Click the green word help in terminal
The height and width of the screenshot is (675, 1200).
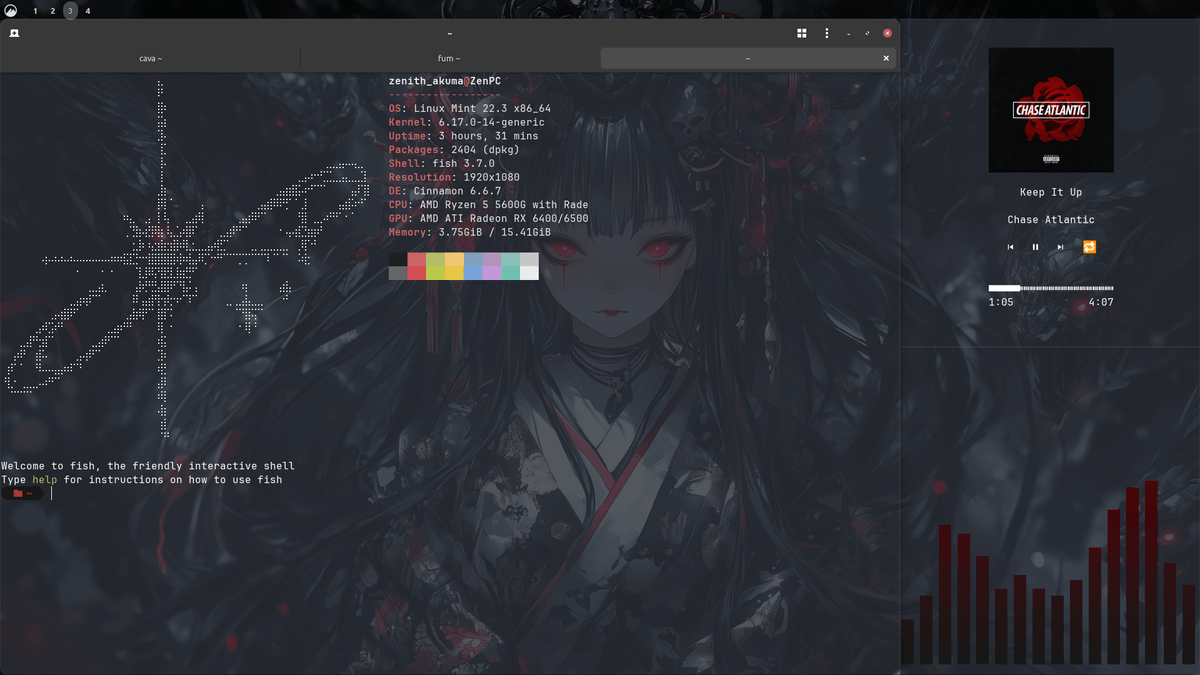coord(44,480)
